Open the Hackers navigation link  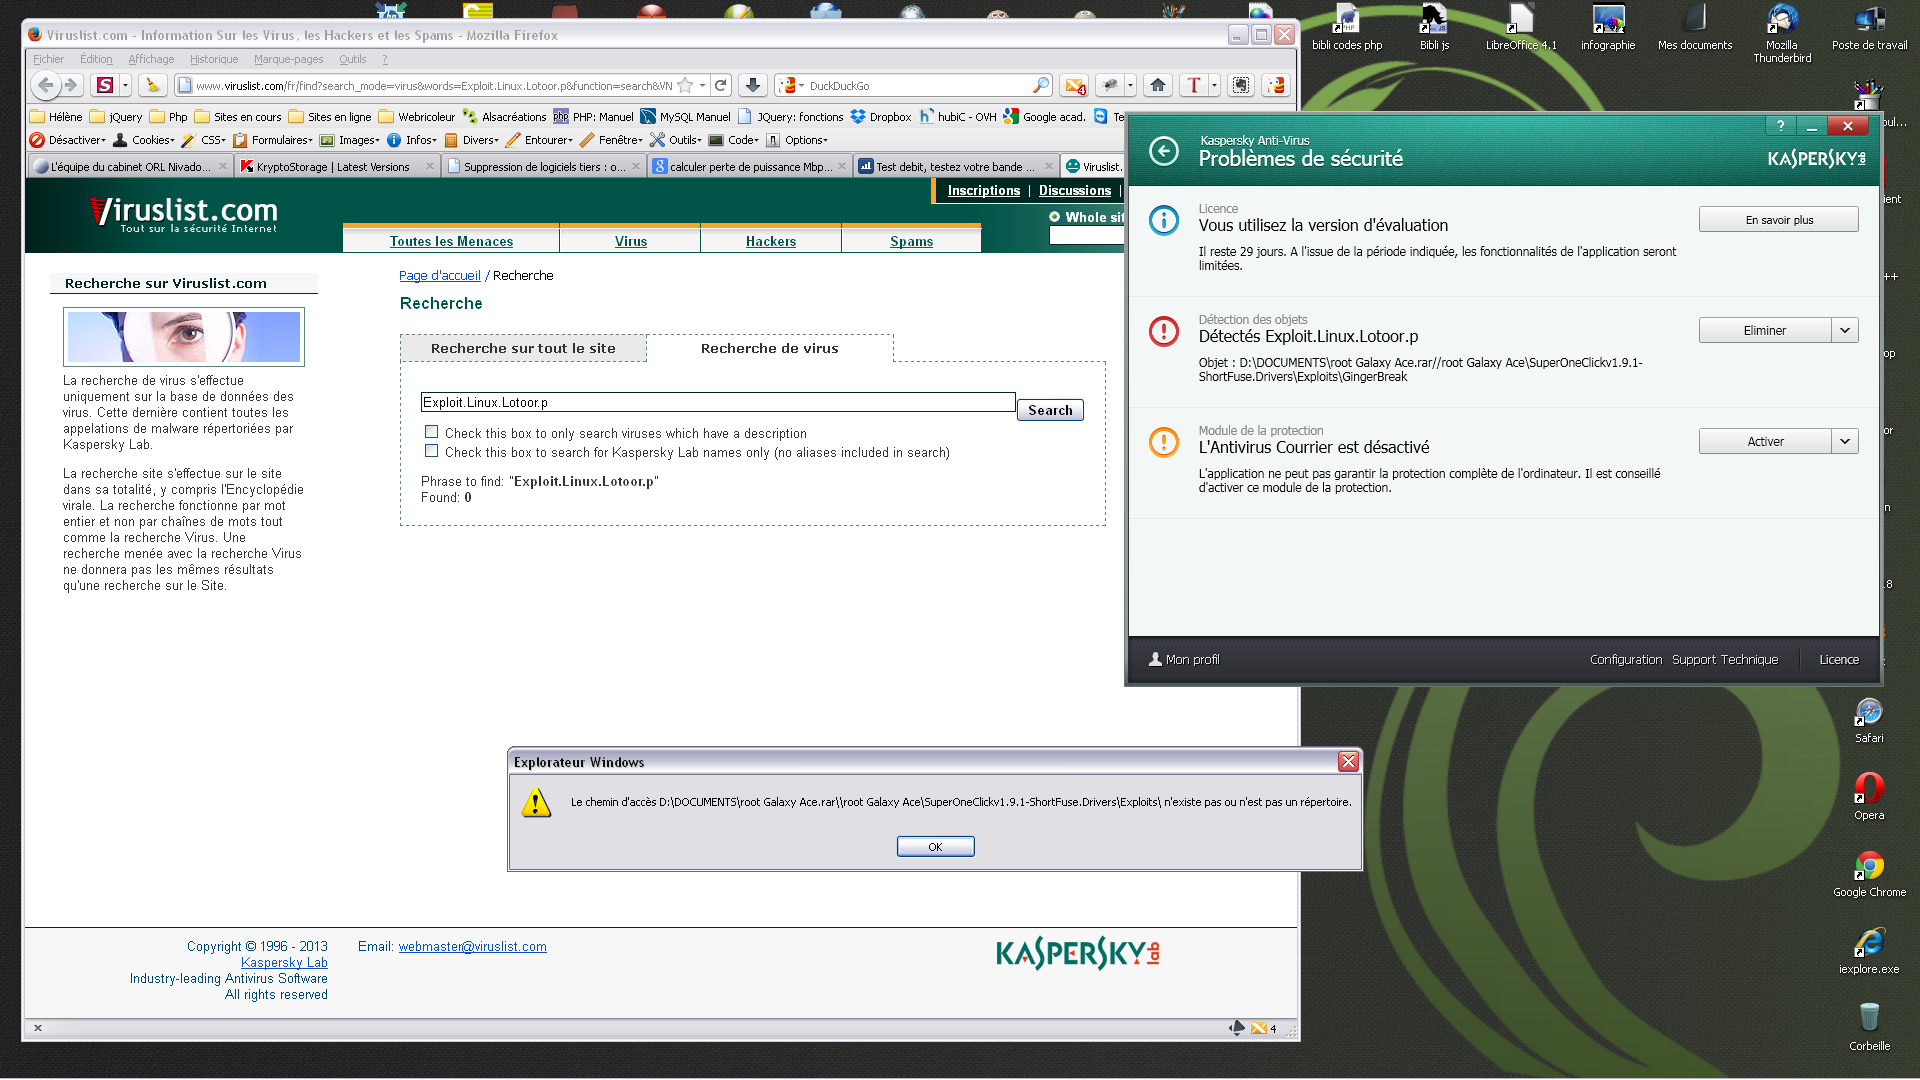pos(771,241)
